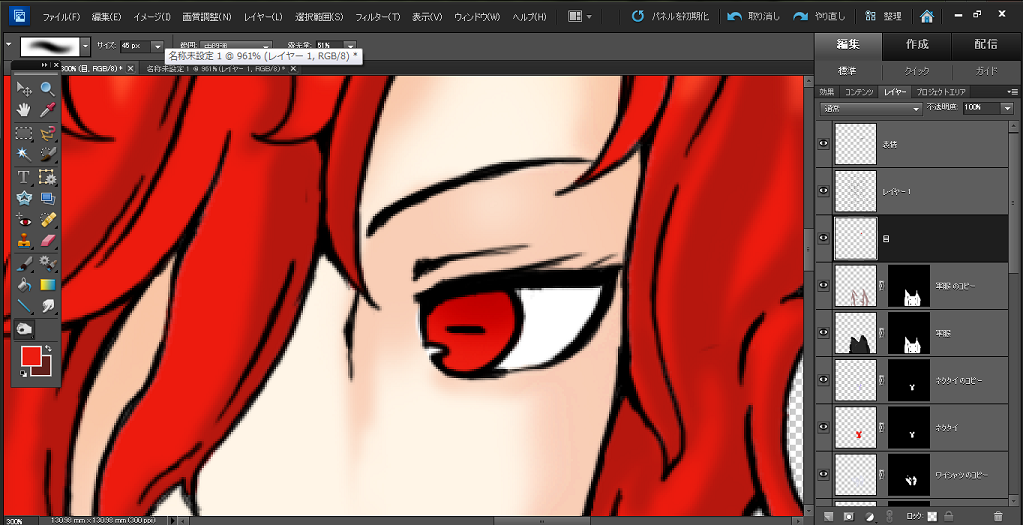Select the Red Eye Removal tool
Viewport: 1023px width, 525px height.
click(x=24, y=220)
